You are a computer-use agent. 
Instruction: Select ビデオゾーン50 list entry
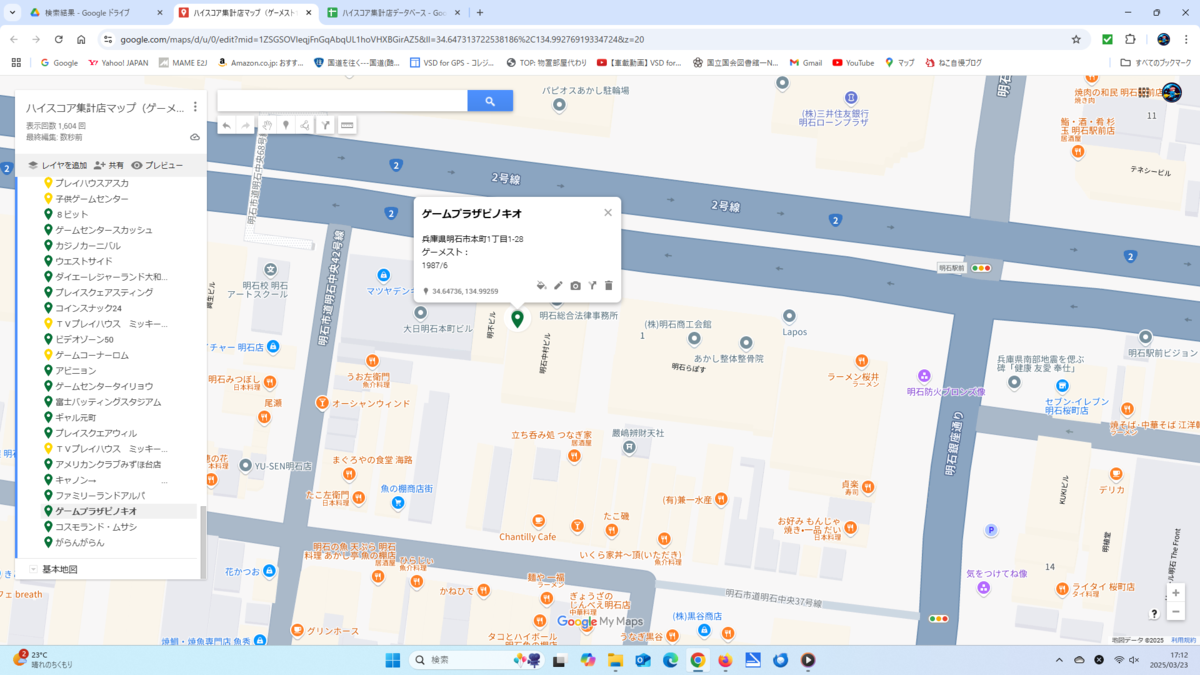pyautogui.click(x=84, y=339)
